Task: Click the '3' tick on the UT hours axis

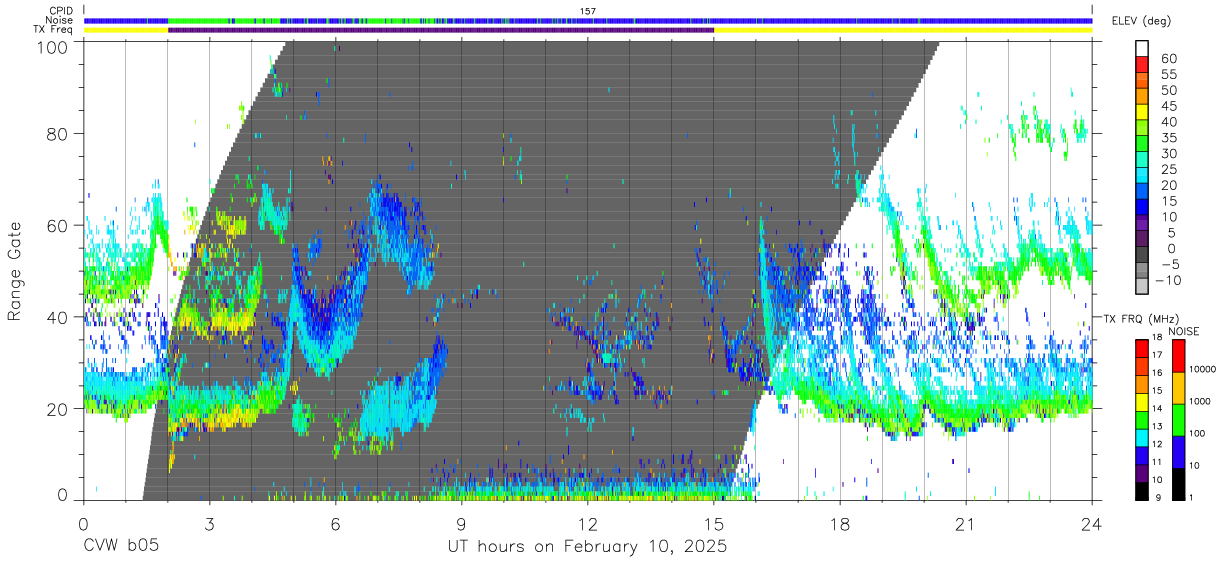Action: pyautogui.click(x=209, y=525)
